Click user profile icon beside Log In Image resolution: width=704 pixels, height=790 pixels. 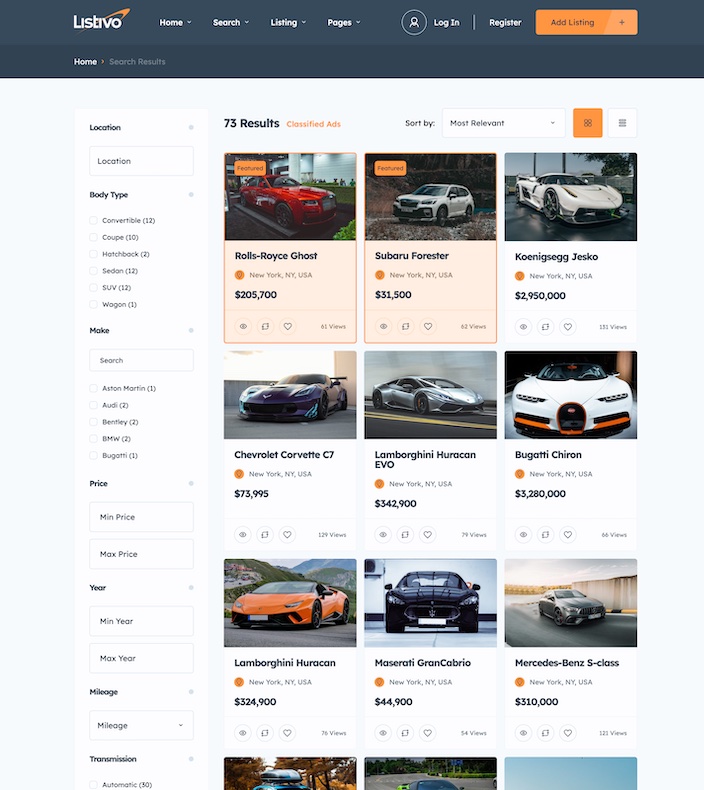pos(413,22)
